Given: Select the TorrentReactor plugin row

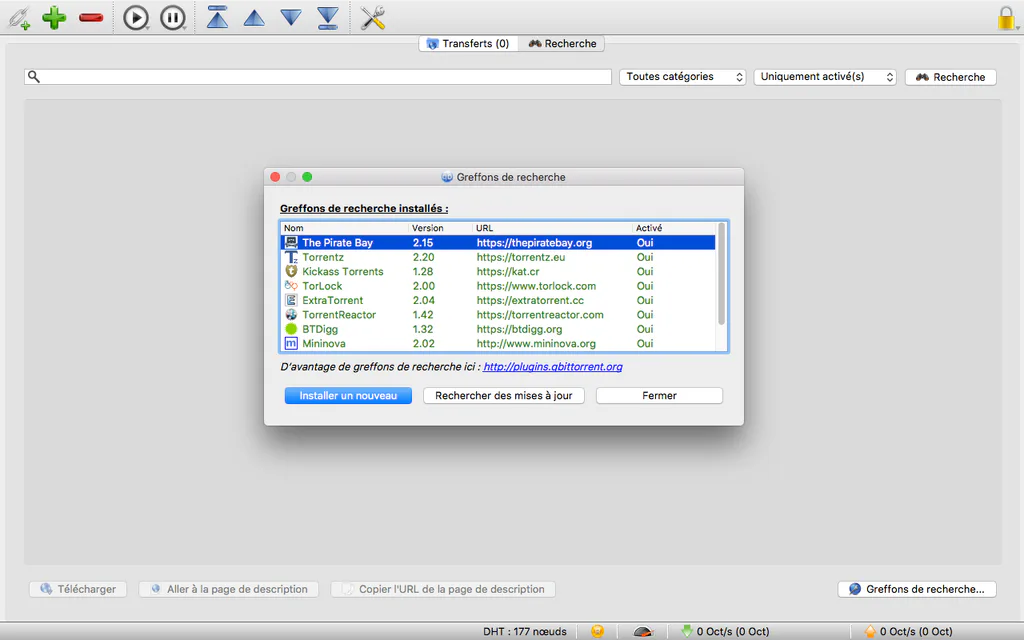Looking at the screenshot, I should (498, 315).
